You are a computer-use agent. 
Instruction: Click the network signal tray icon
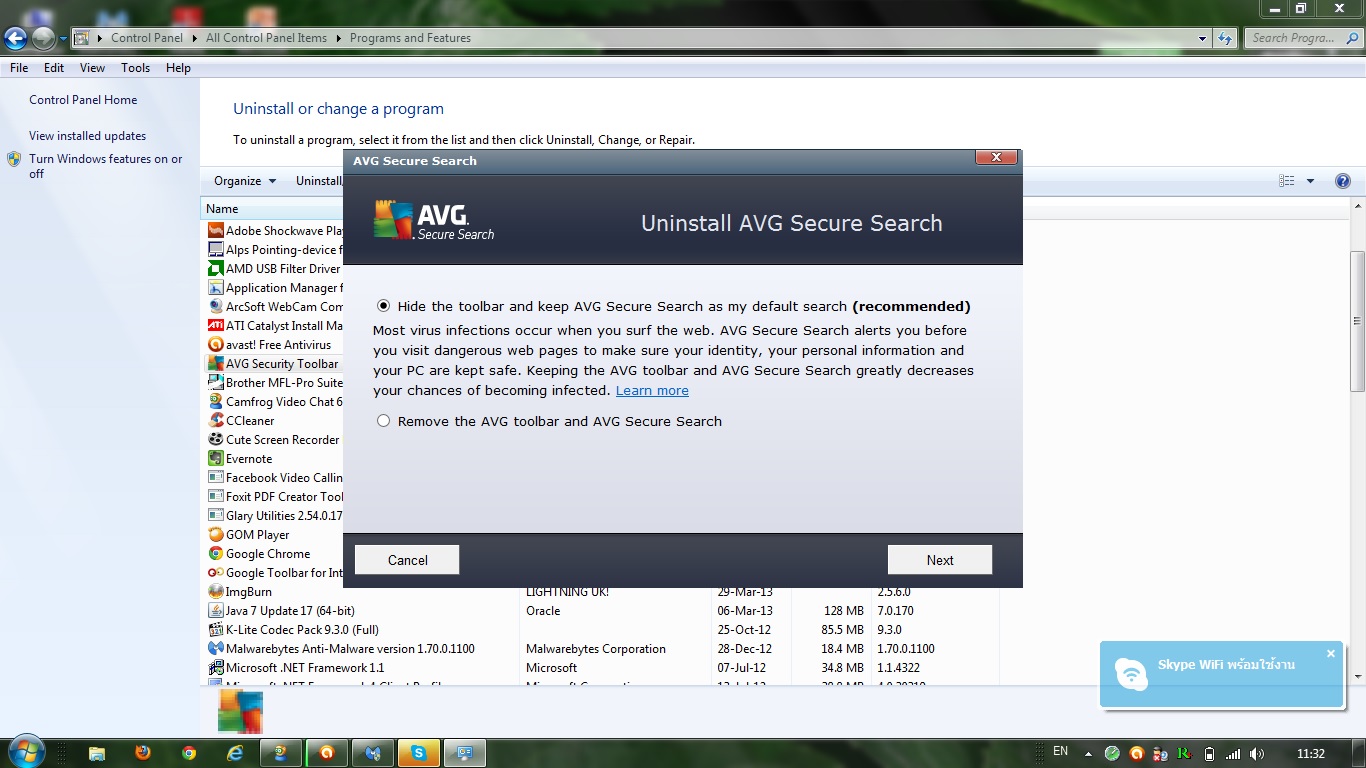coord(1233,754)
